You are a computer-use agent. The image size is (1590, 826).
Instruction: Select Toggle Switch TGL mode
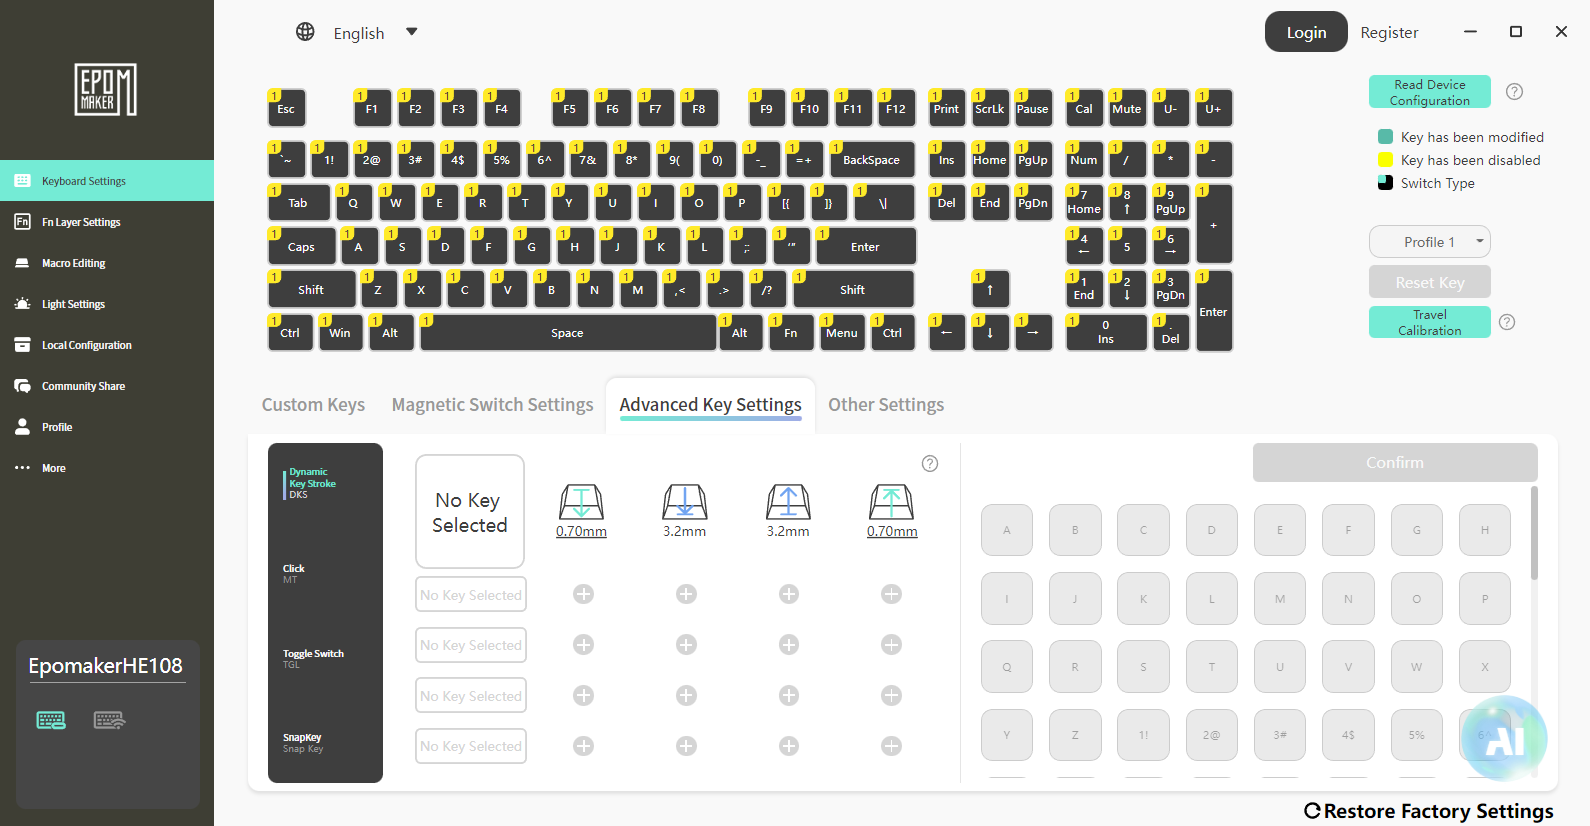coord(313,658)
